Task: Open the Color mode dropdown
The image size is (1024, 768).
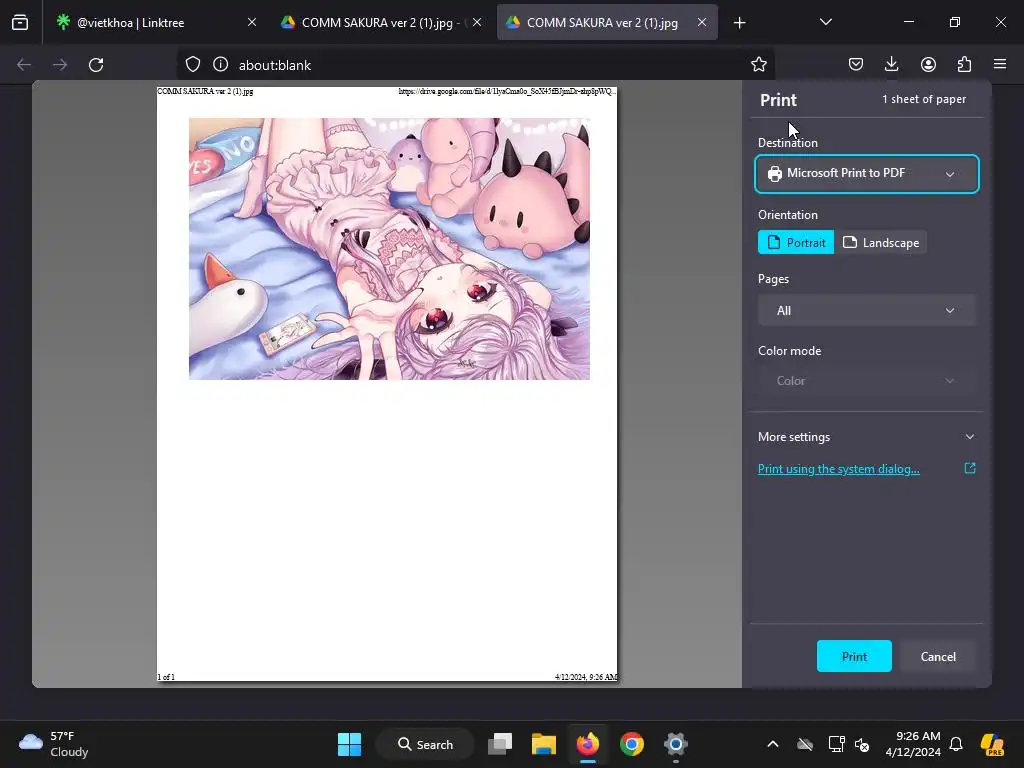Action: 867,381
